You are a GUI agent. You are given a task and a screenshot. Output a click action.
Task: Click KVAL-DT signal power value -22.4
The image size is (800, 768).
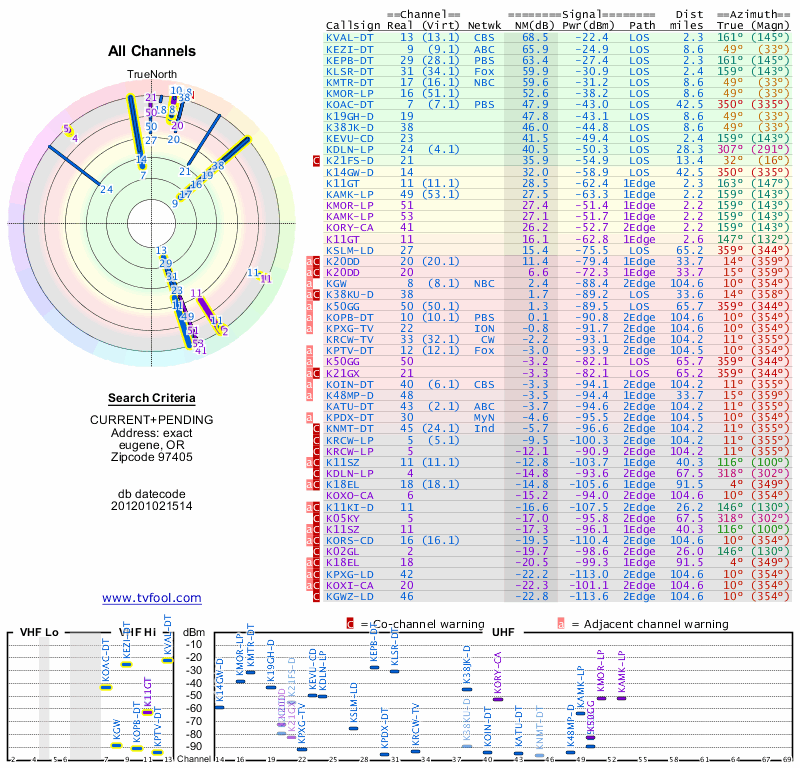592,38
